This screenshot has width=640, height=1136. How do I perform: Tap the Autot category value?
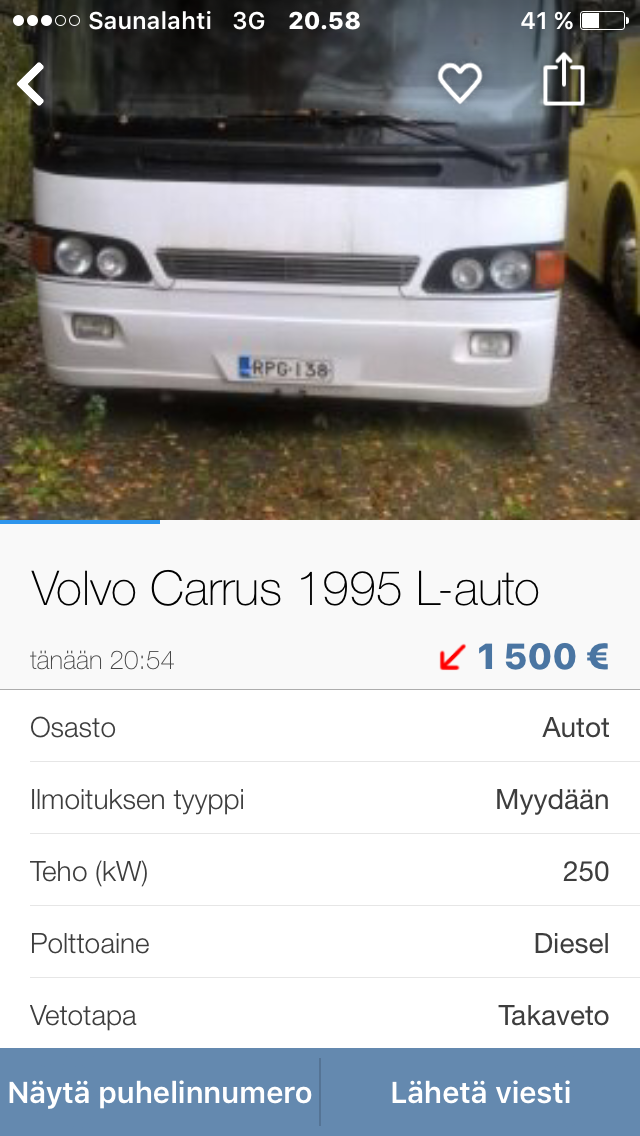click(576, 727)
